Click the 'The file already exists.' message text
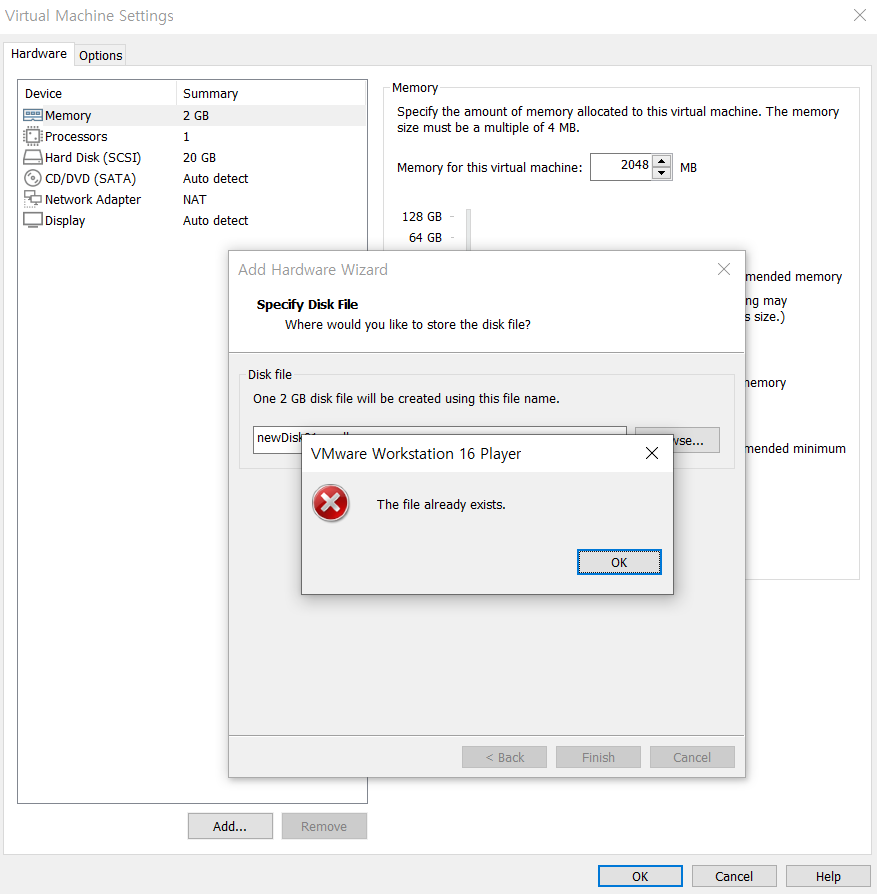 click(441, 504)
